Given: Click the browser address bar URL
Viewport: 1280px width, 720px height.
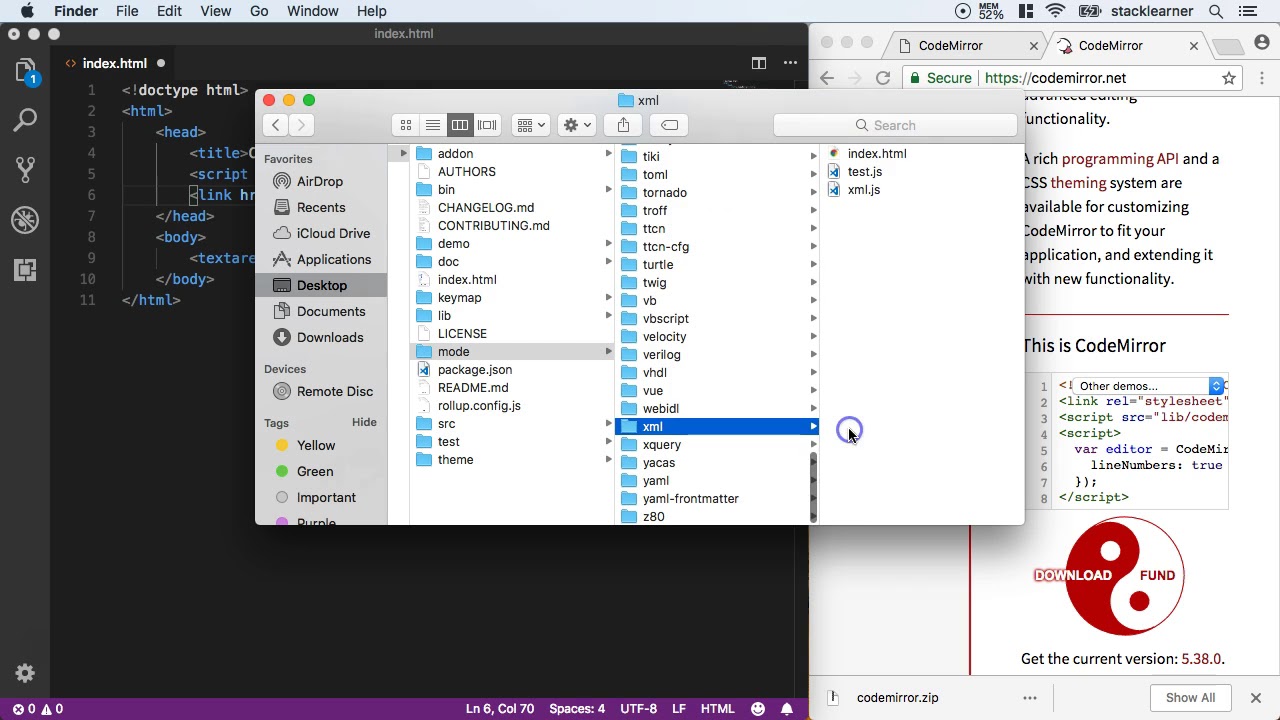Looking at the screenshot, I should (1055, 78).
